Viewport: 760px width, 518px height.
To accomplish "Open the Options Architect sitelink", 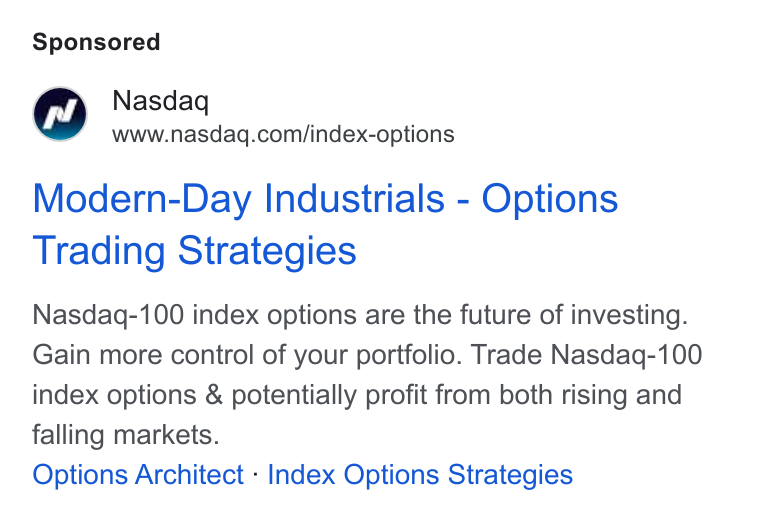I will [138, 475].
